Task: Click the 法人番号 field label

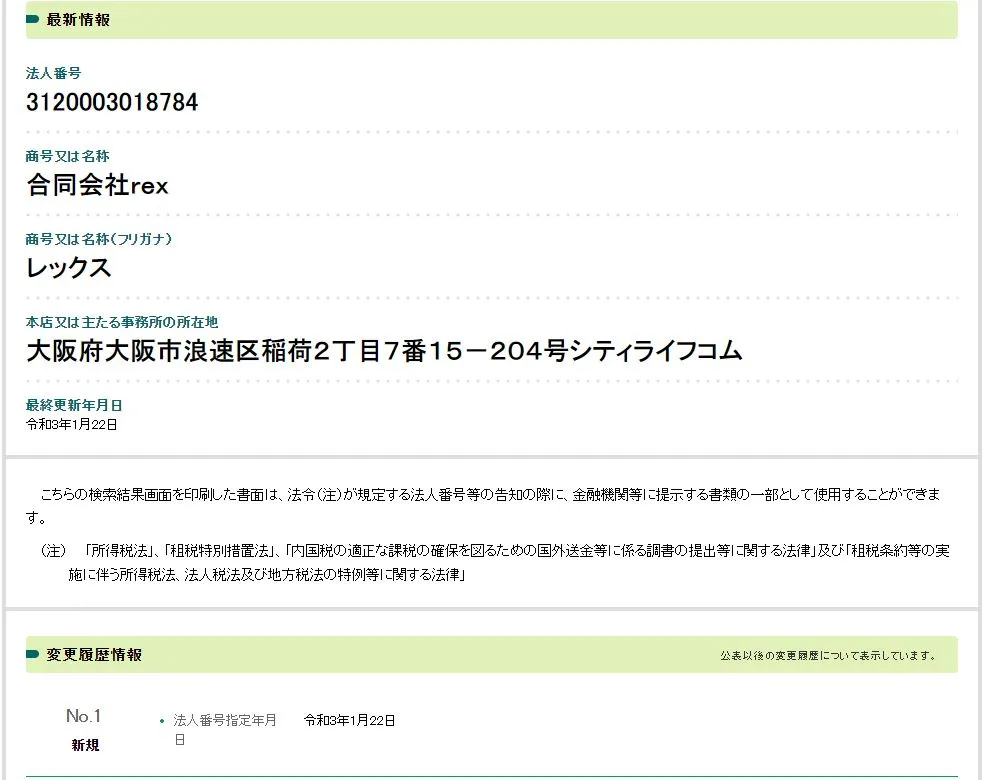Action: pos(53,74)
